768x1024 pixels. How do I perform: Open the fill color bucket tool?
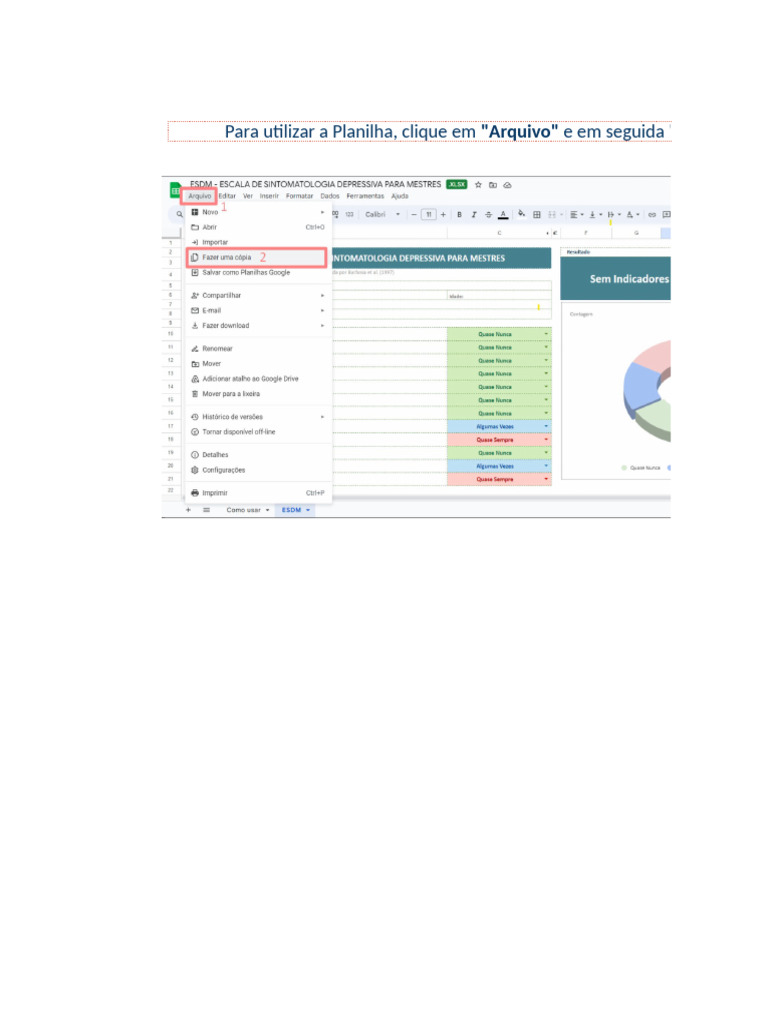pyautogui.click(x=521, y=214)
